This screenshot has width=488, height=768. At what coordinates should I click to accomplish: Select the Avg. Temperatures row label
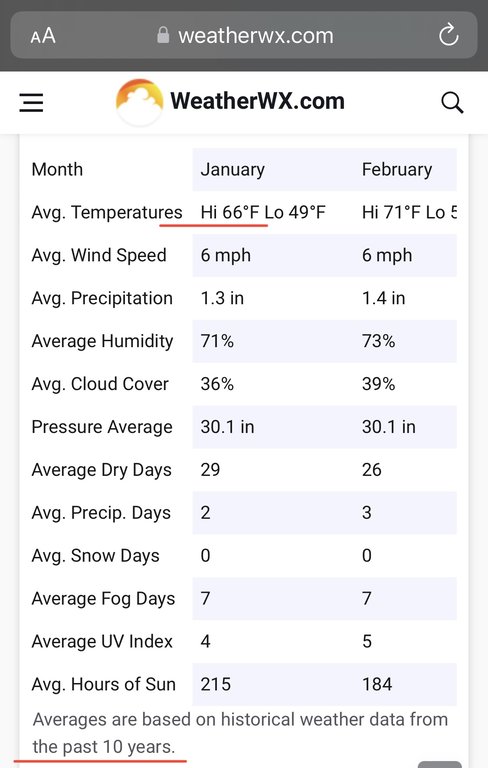(x=107, y=213)
